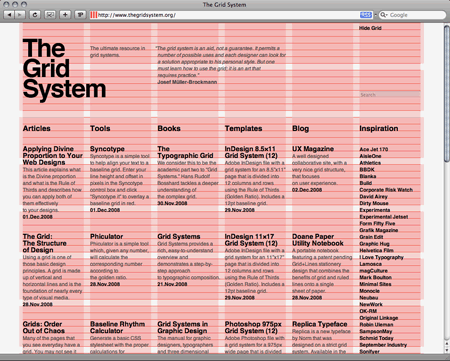The image size is (450, 361).
Task: Open Athletics inspiration link
Action: click(370, 163)
